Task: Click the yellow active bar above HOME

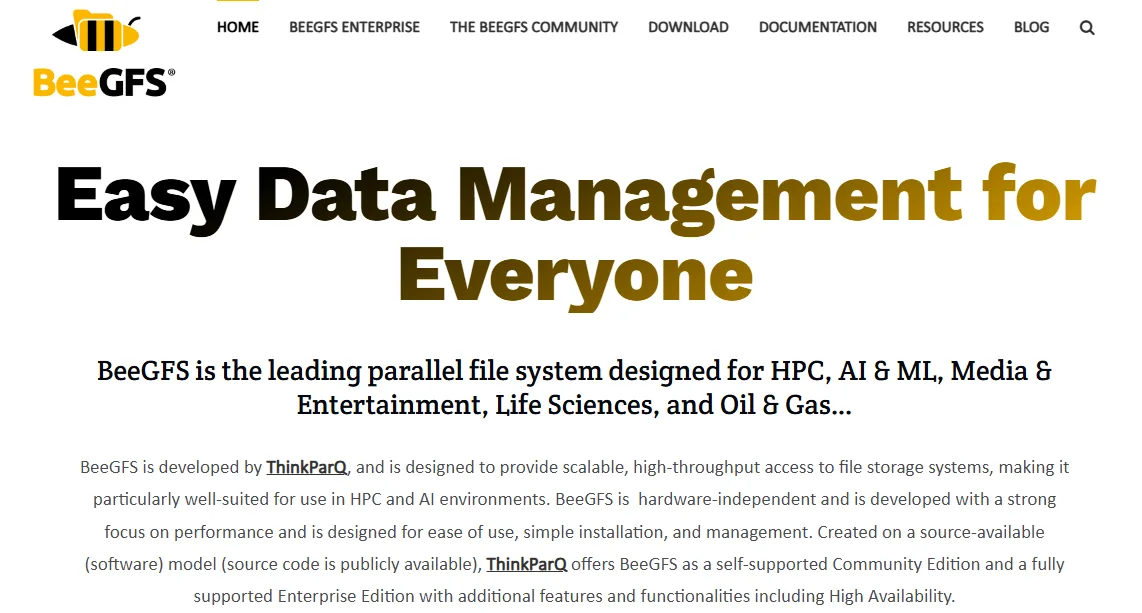Action: (x=238, y=2)
